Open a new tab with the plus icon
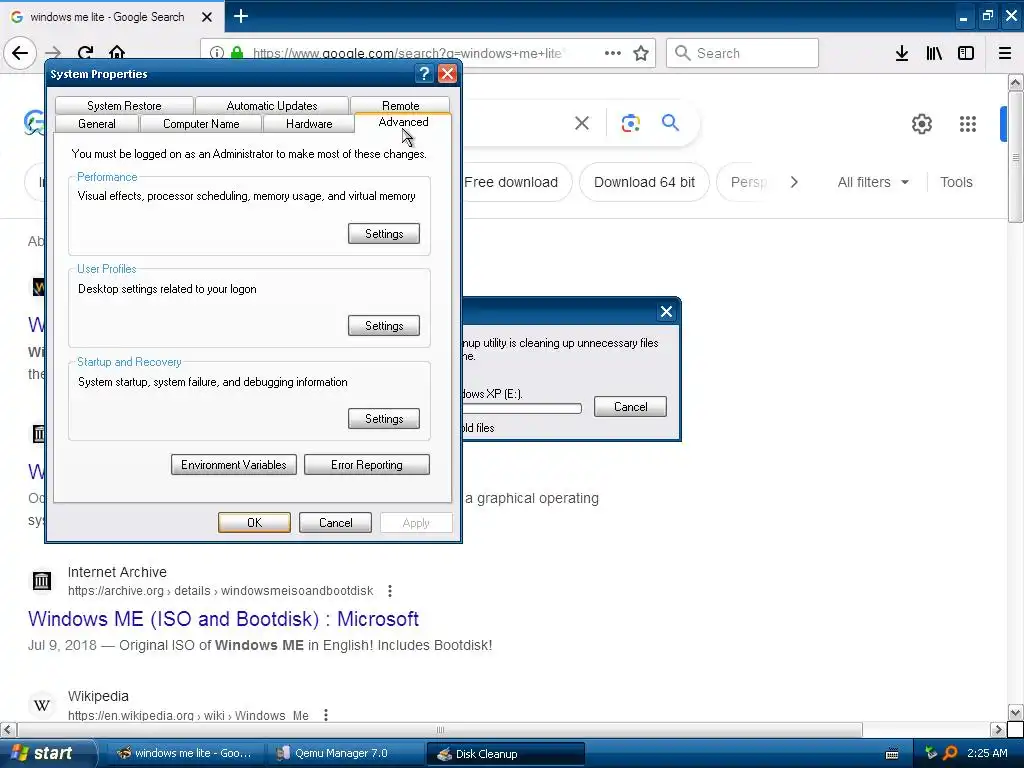 [240, 16]
